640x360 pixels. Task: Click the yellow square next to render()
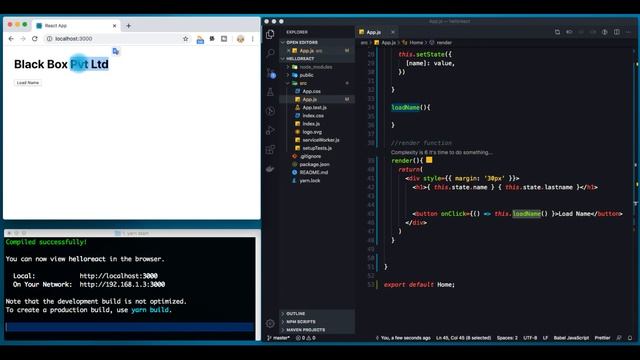429,160
